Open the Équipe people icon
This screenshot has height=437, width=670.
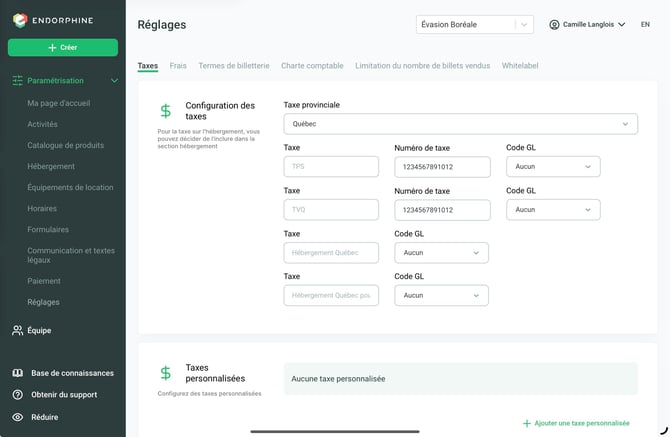(x=18, y=330)
